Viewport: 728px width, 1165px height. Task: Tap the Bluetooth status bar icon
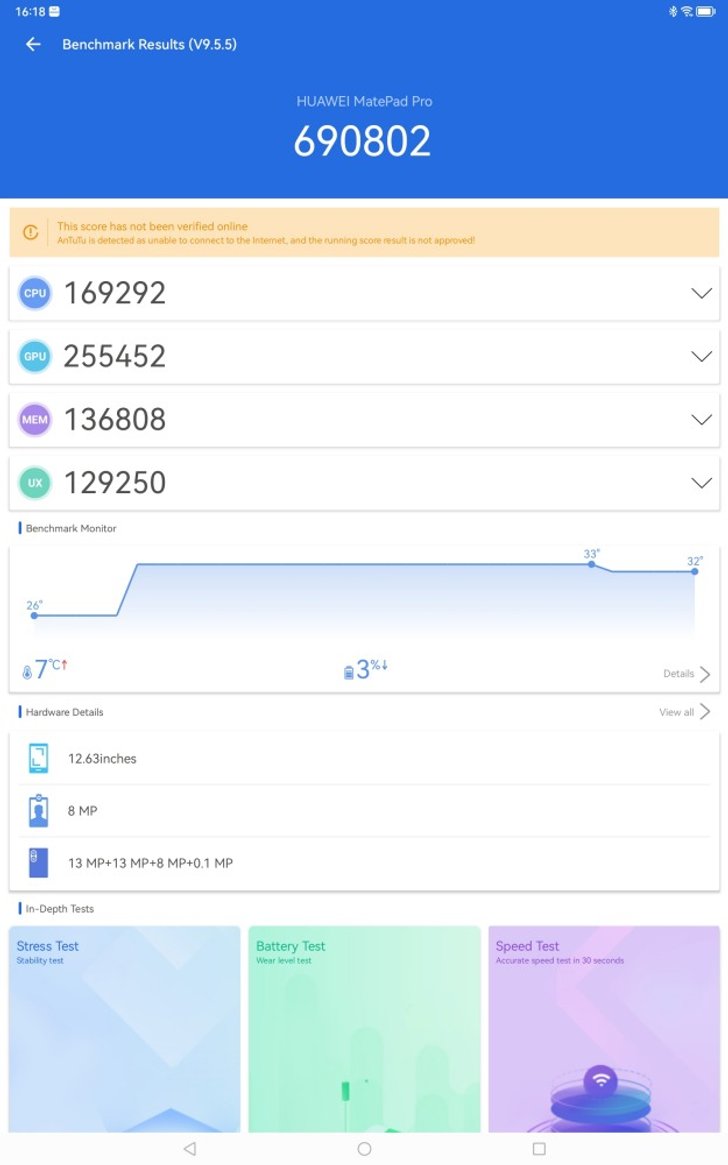pyautogui.click(x=673, y=11)
